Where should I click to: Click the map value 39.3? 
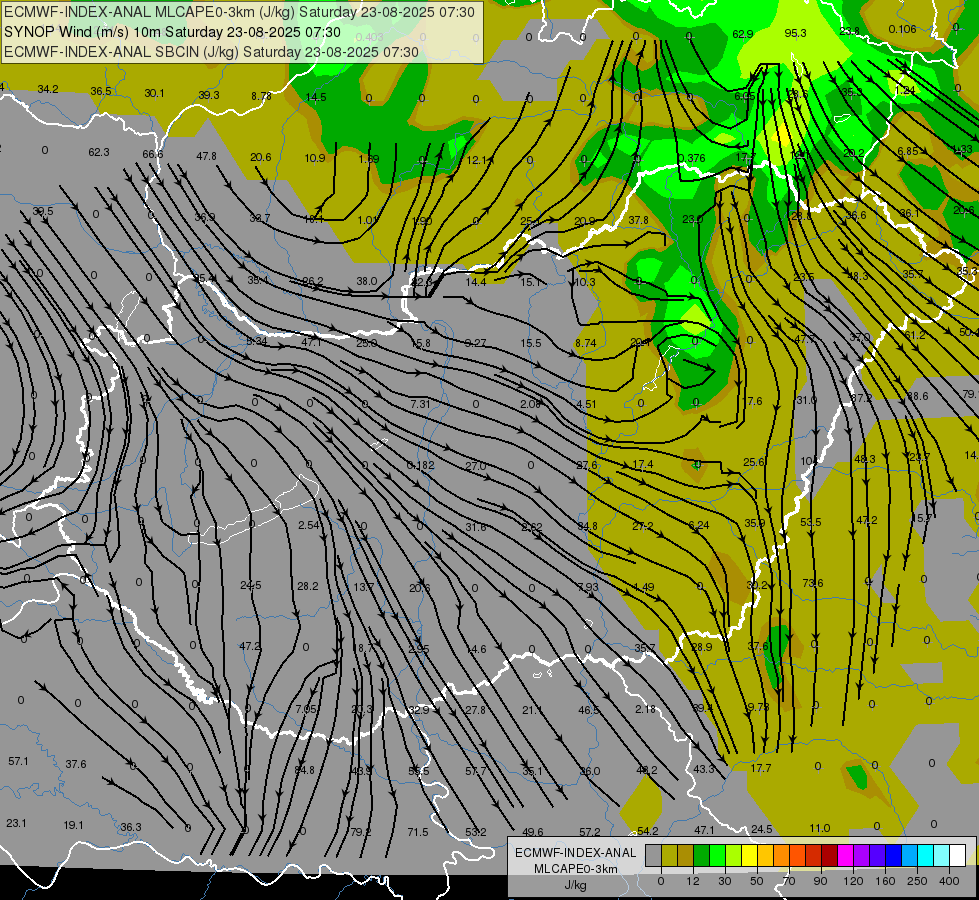point(209,95)
